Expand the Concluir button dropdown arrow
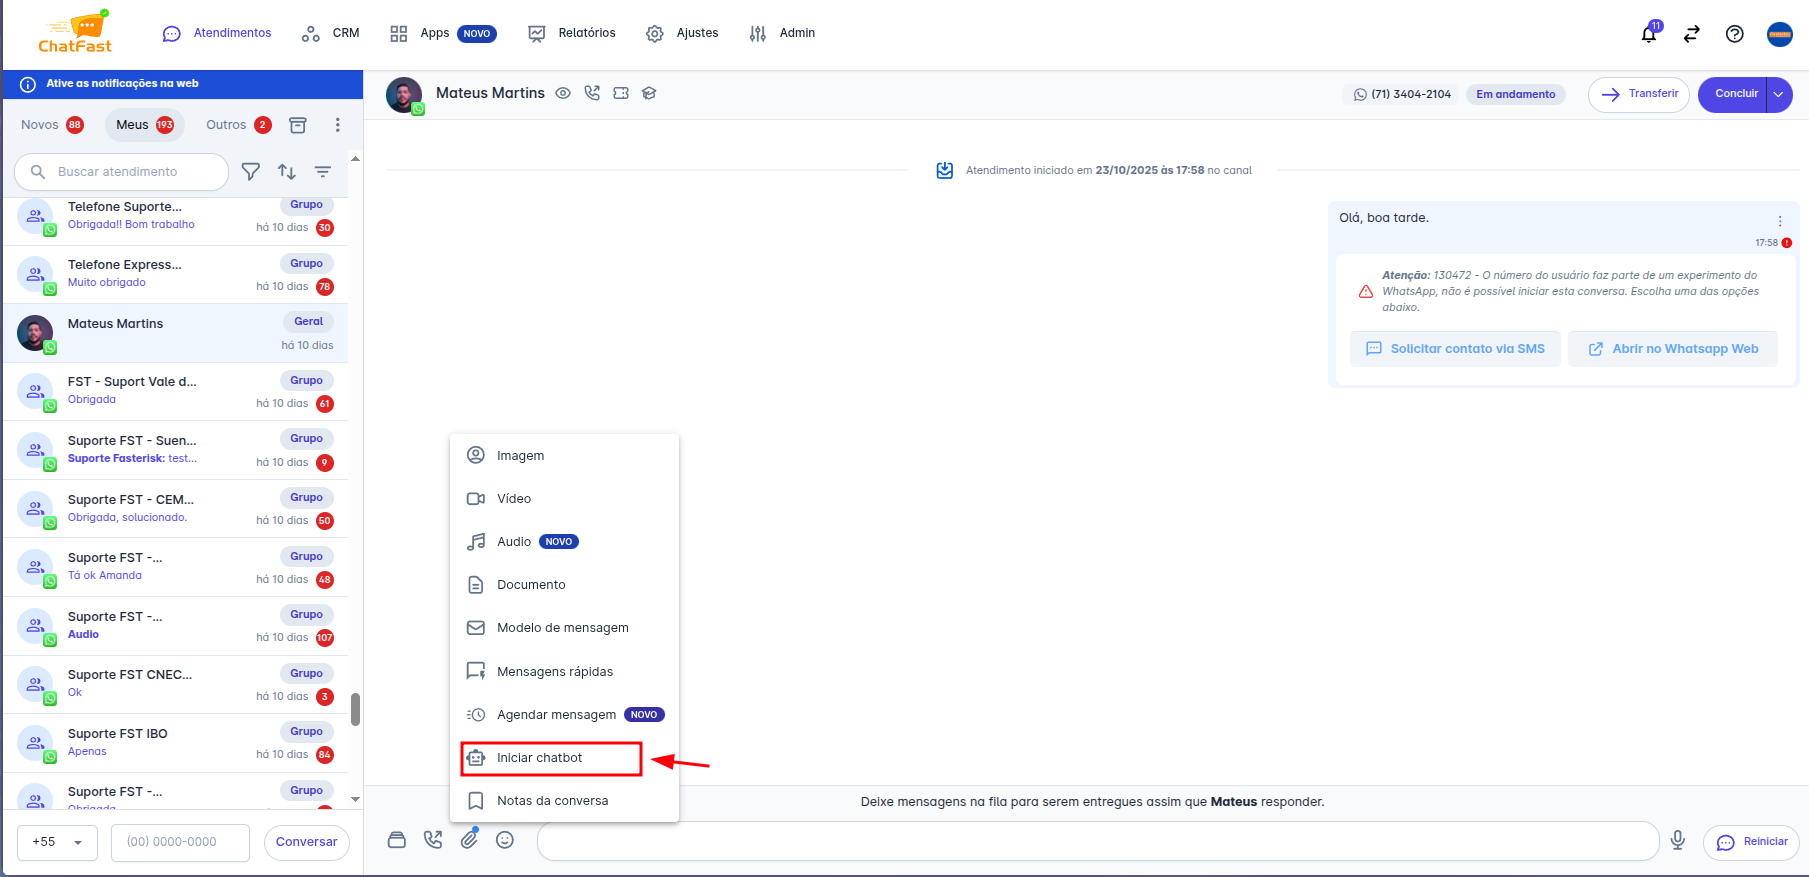 (1779, 94)
